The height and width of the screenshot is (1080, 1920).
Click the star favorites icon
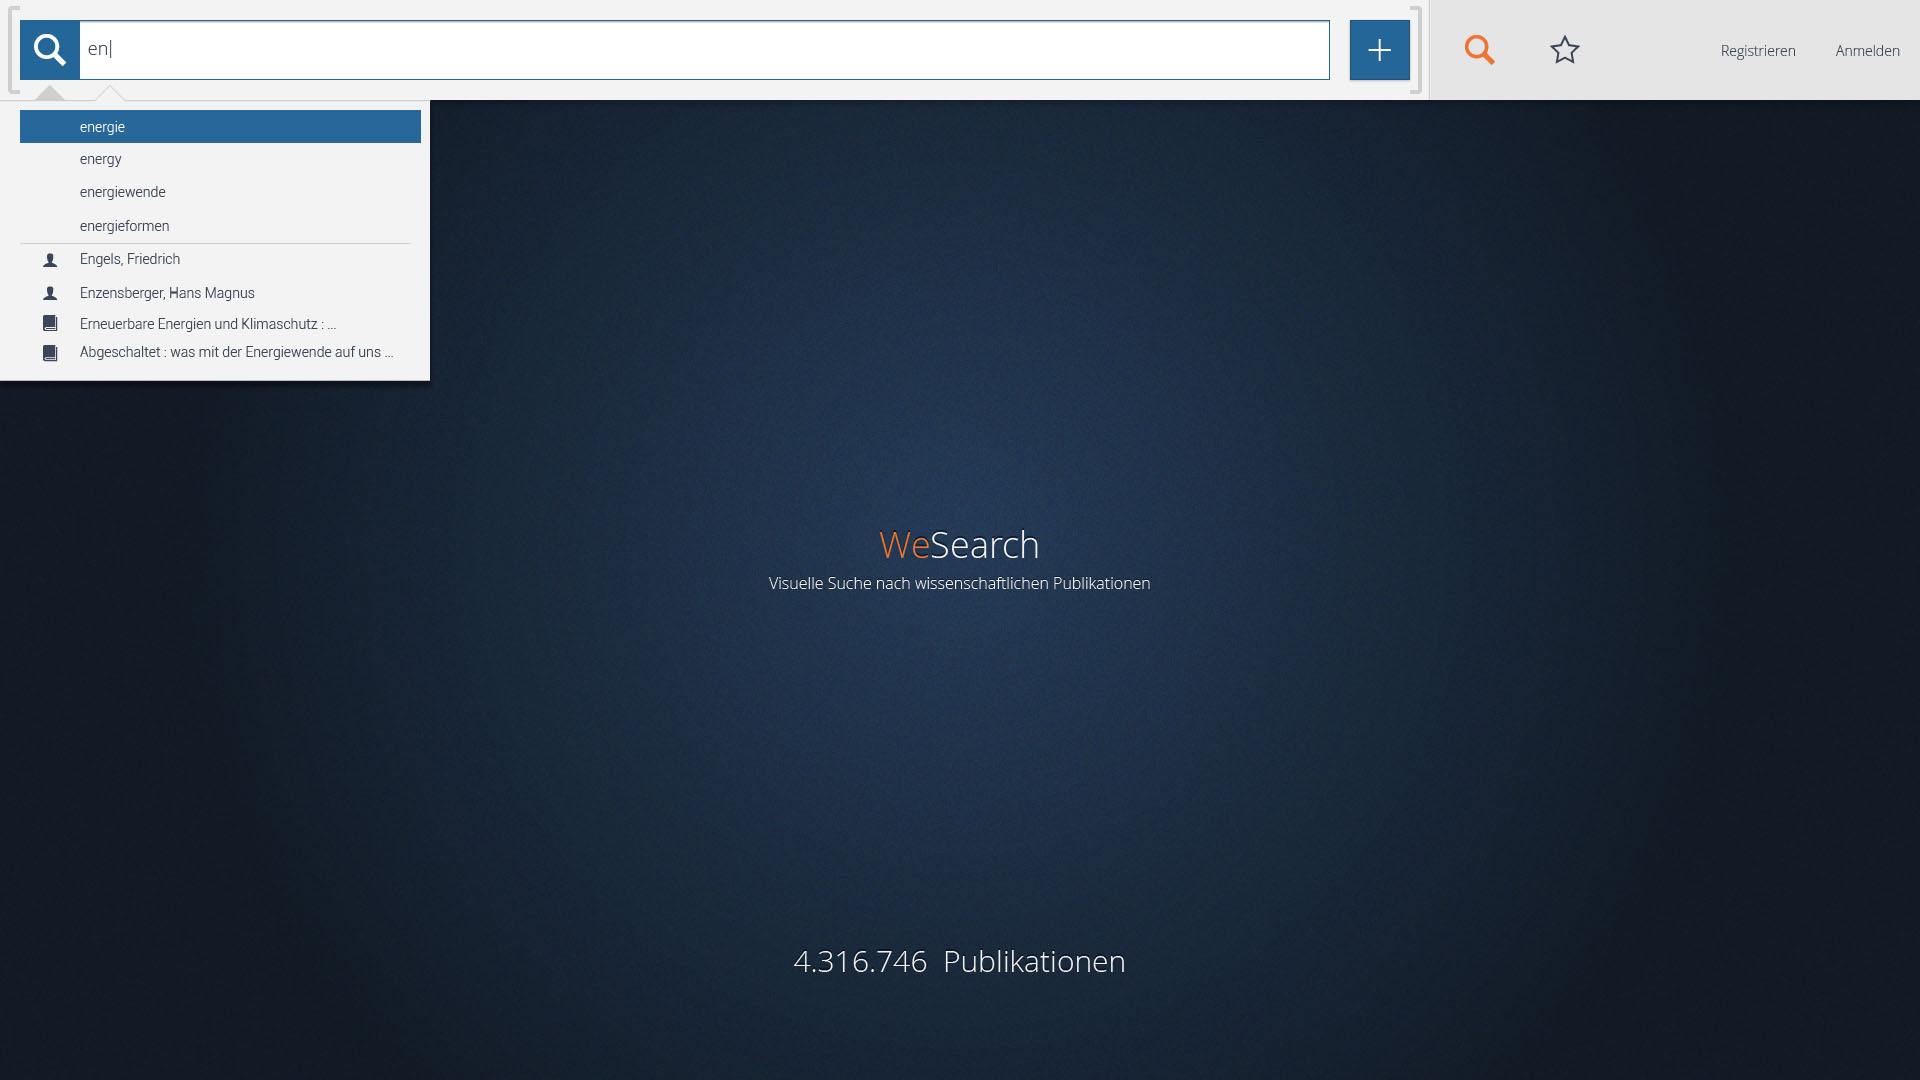pos(1564,49)
